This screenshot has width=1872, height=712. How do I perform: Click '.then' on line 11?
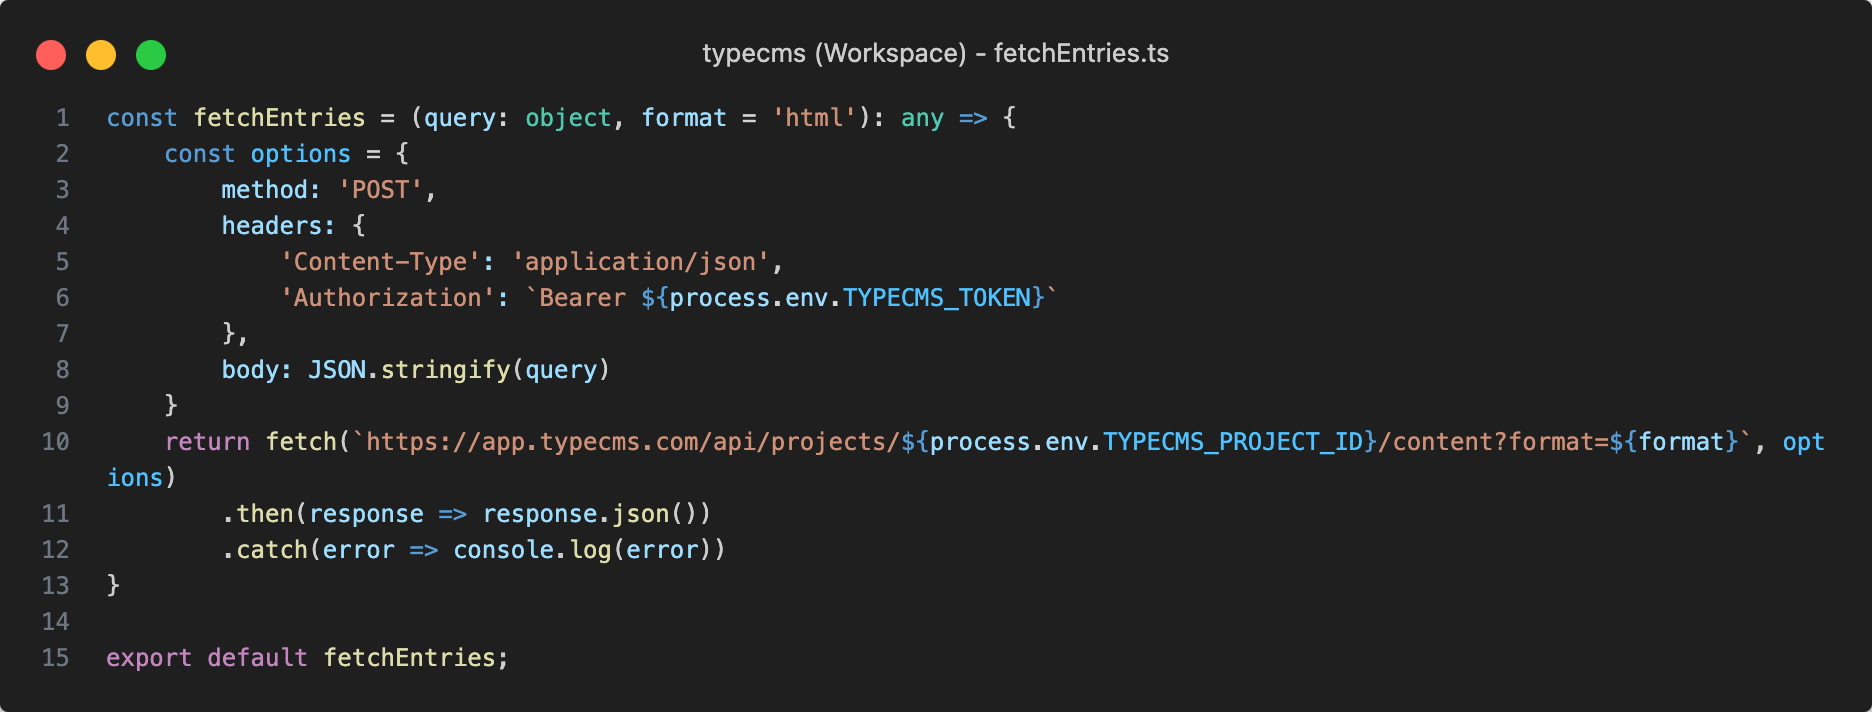pyautogui.click(x=258, y=514)
